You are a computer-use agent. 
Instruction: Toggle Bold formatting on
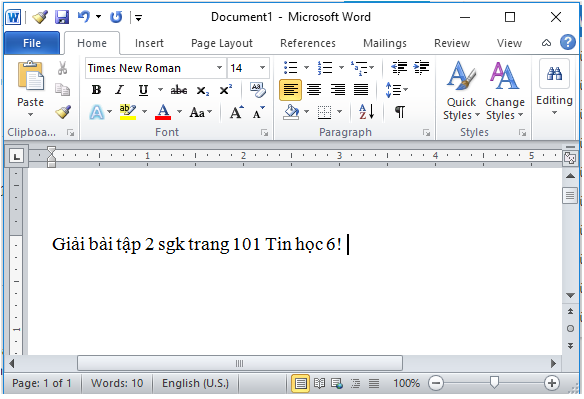point(96,90)
